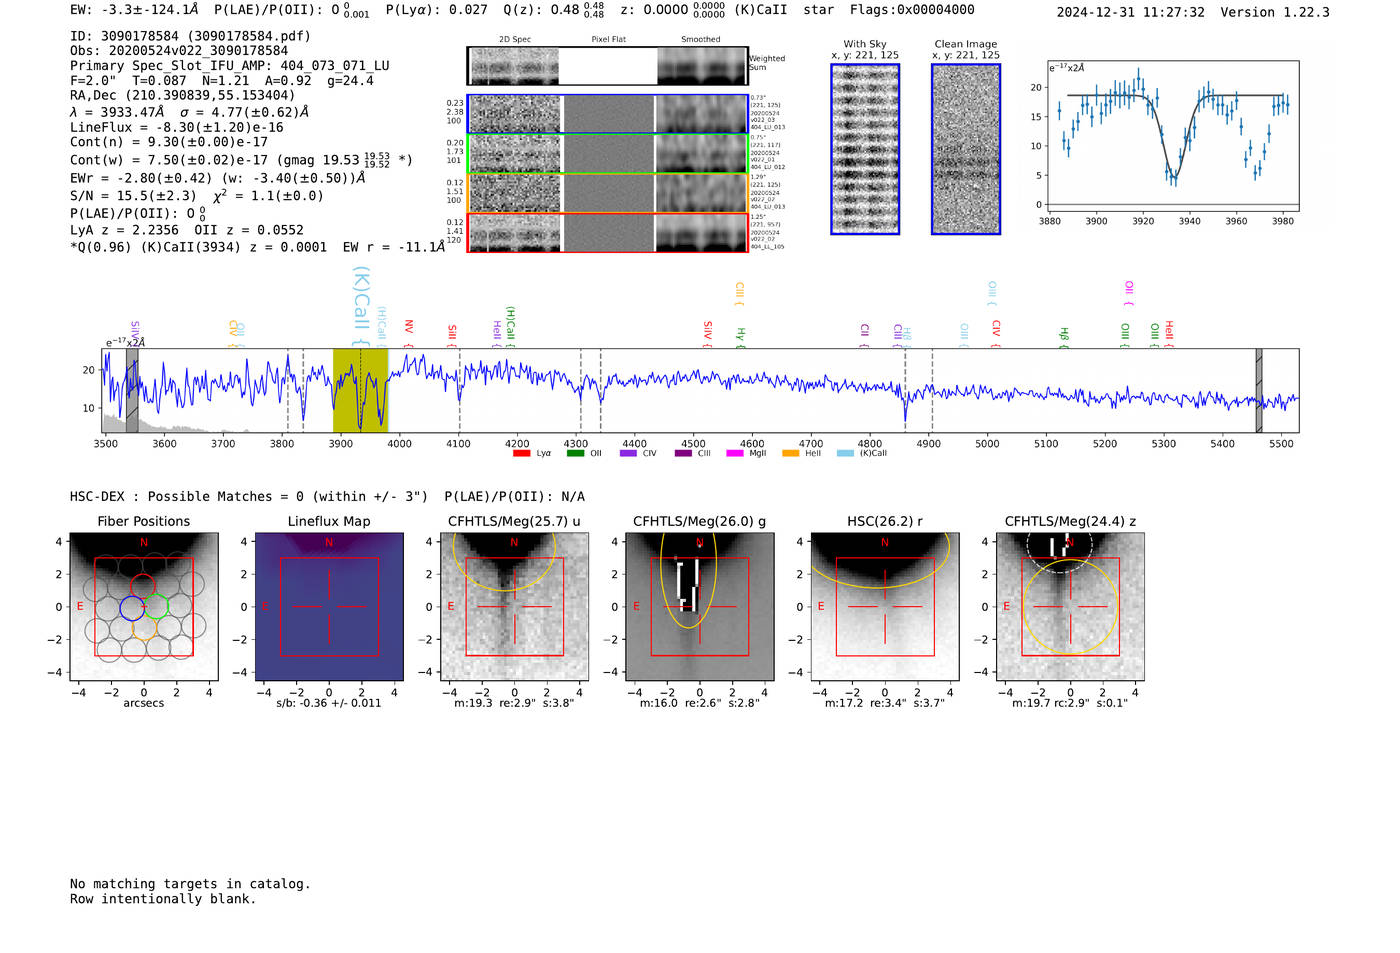Open the HSC(26.2) r cutout
Image resolution: width=1400 pixels, height=953 pixels.
[884, 607]
